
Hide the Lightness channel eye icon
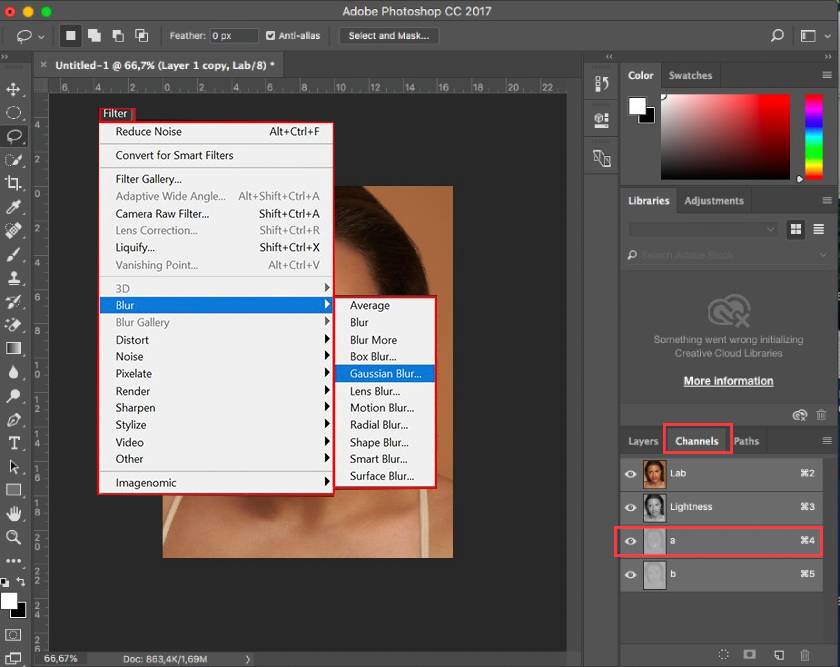(630, 507)
